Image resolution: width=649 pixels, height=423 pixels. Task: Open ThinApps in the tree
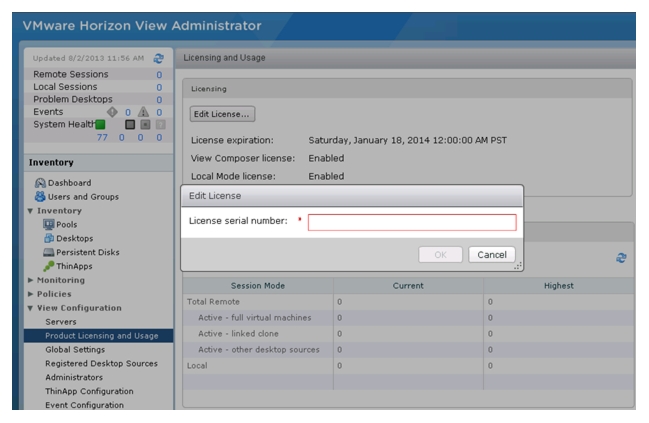74,266
